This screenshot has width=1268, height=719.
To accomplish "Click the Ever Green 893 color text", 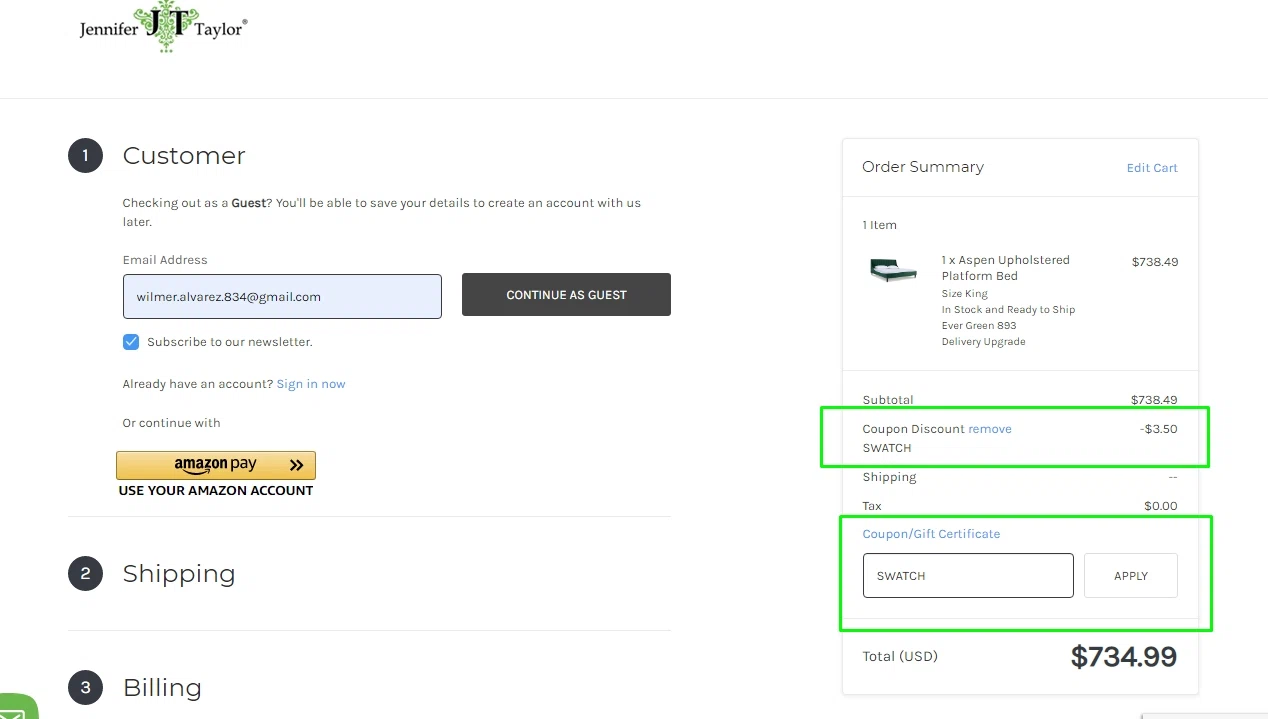I will 979,326.
